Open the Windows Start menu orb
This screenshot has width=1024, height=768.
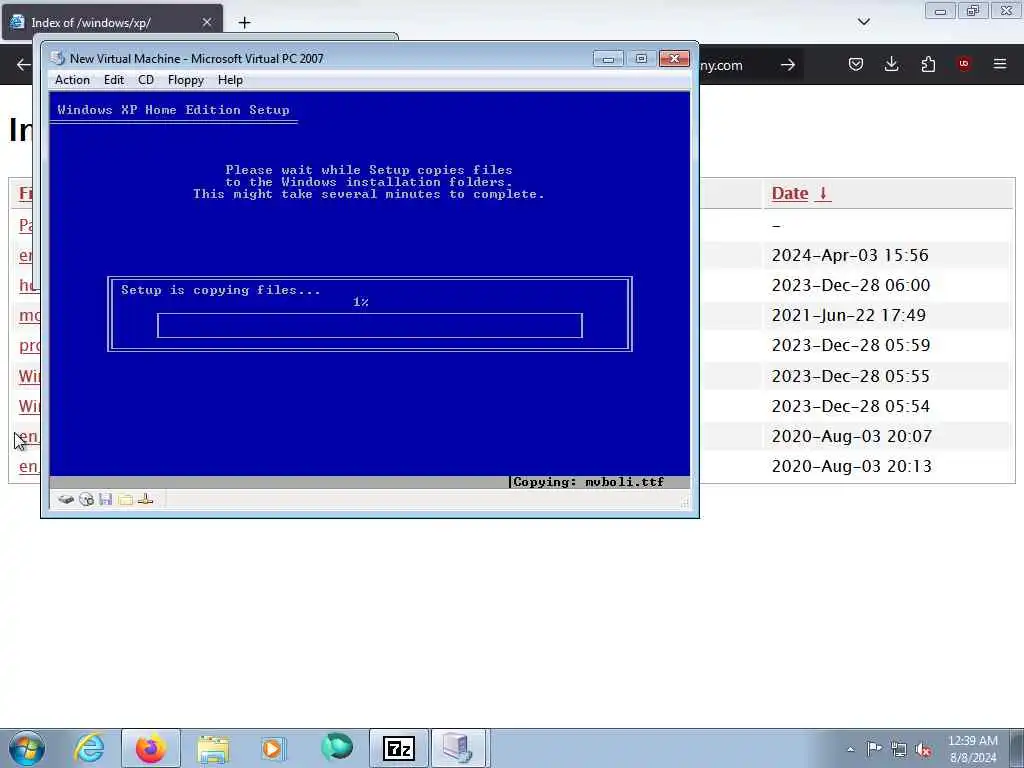27,748
